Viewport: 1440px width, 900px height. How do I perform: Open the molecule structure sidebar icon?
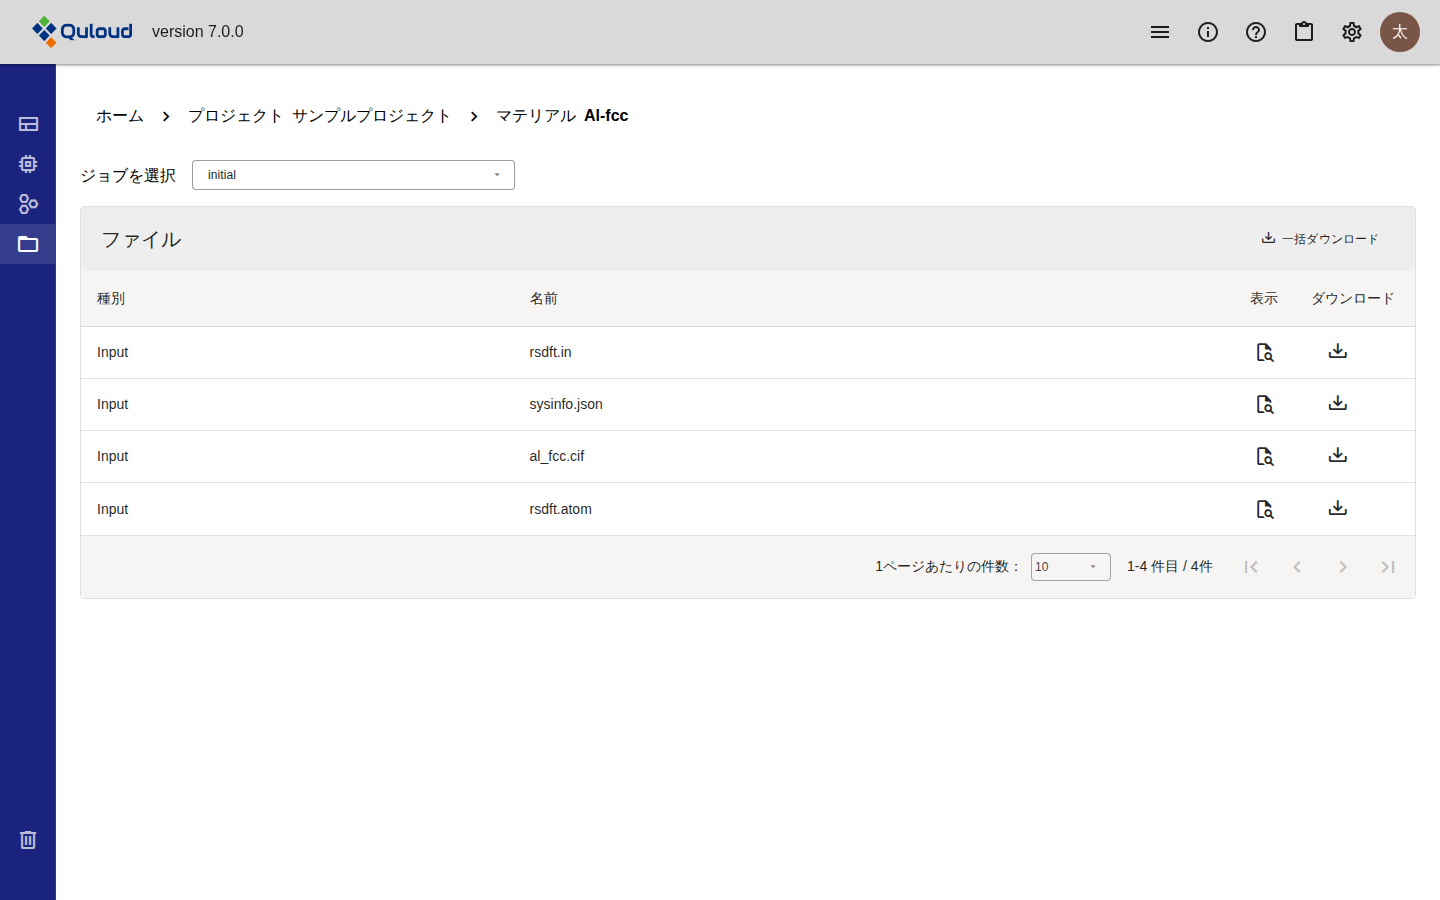28,204
